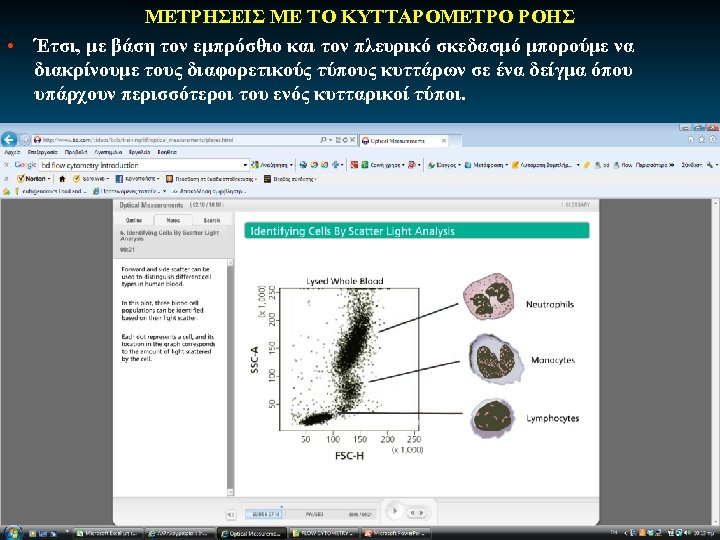This screenshot has width=720, height=540.
Task: Open the Safe Web dropdown
Action: click(91, 179)
